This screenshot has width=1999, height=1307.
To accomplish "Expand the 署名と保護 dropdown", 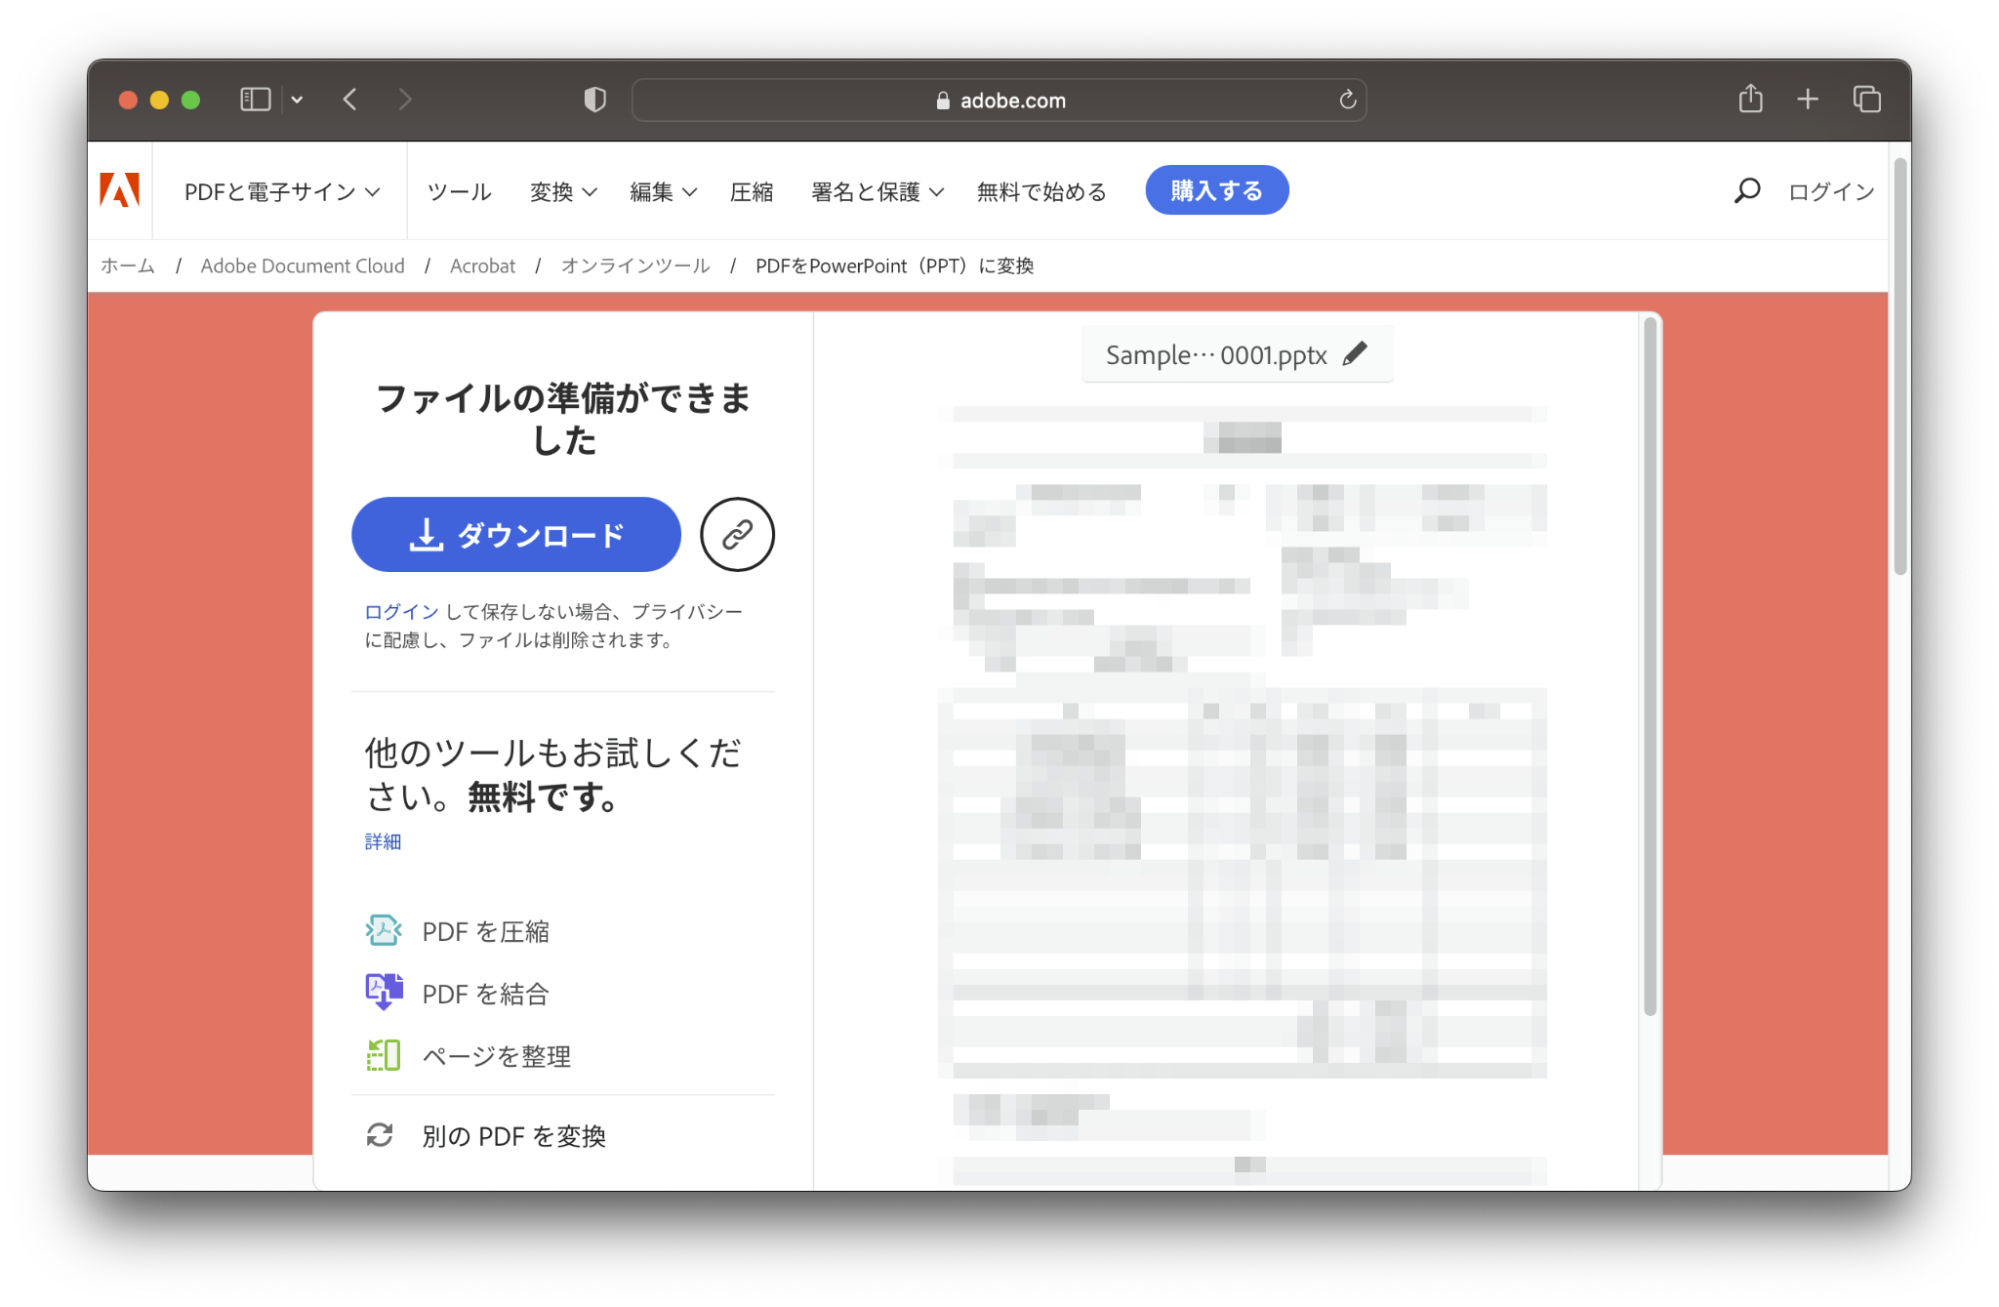I will point(877,191).
